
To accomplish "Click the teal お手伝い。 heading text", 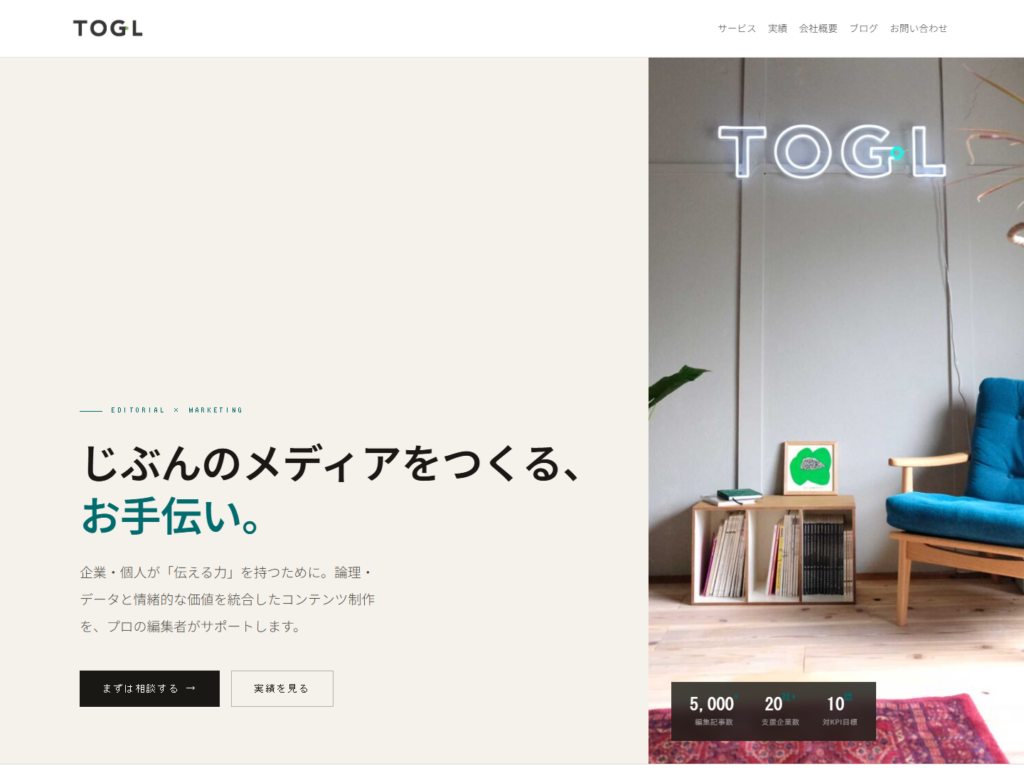I will pos(172,516).
